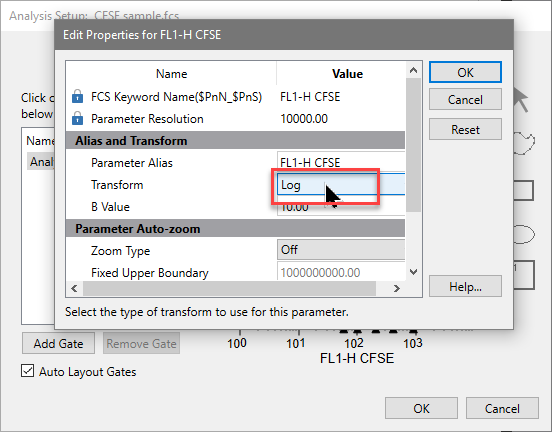Select the arrow pointer gate tool

click(x=521, y=99)
